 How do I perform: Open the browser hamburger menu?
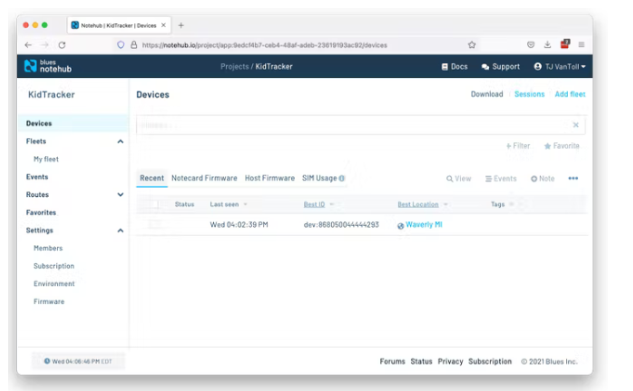581,45
